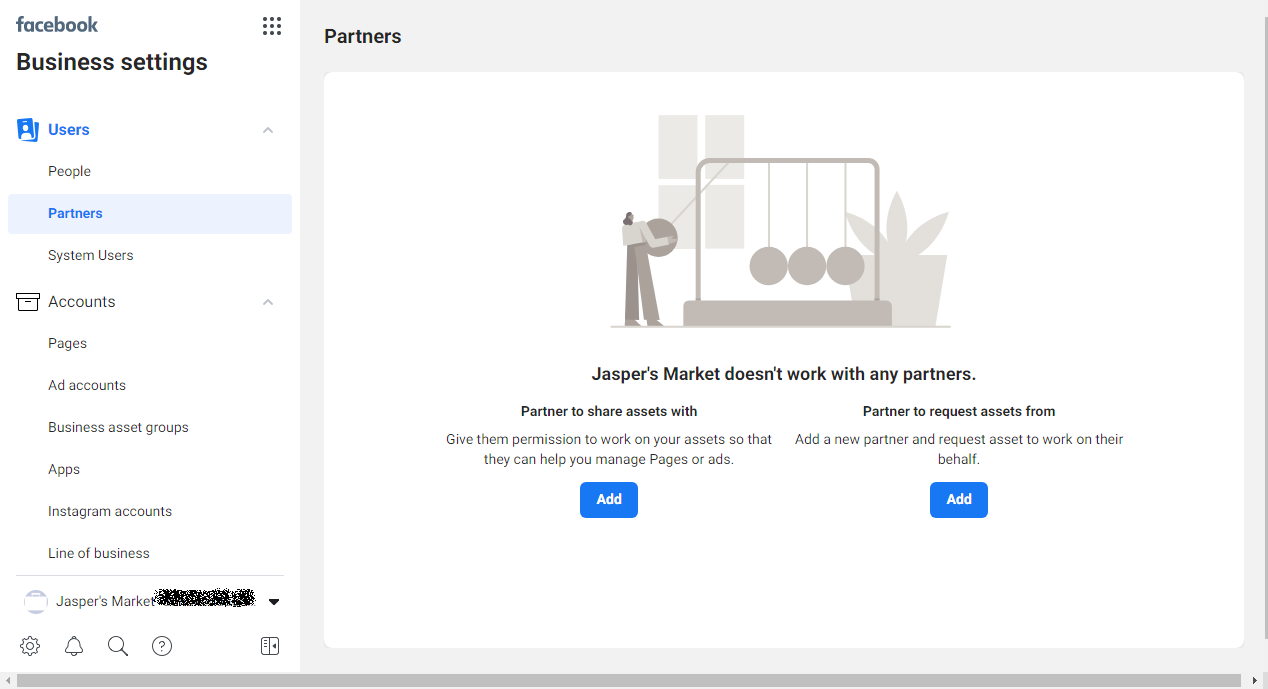Open the nine-dot apps grid menu
The image size is (1268, 689).
coord(271,26)
